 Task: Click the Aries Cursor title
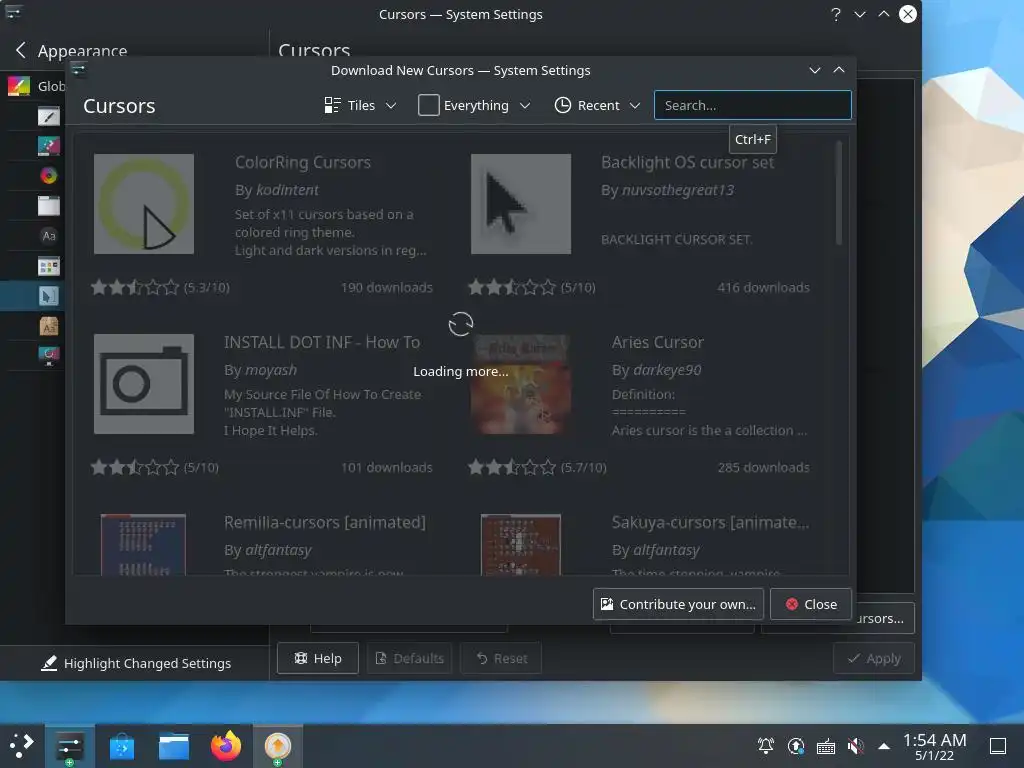(x=658, y=342)
